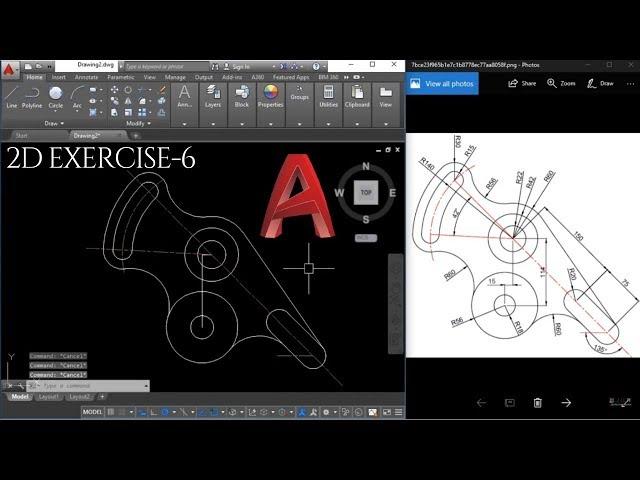Toggle the drawing Grid display

coord(111,412)
